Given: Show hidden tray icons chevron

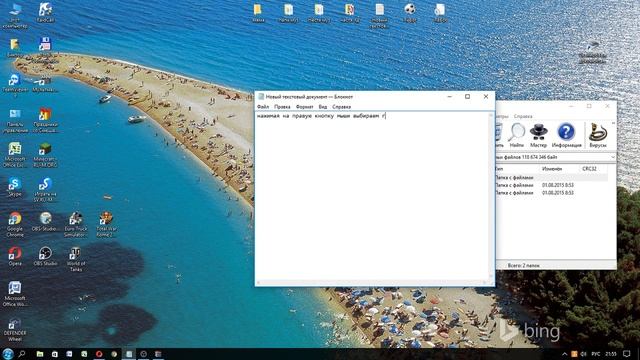Looking at the screenshot, I should pyautogui.click(x=564, y=354).
